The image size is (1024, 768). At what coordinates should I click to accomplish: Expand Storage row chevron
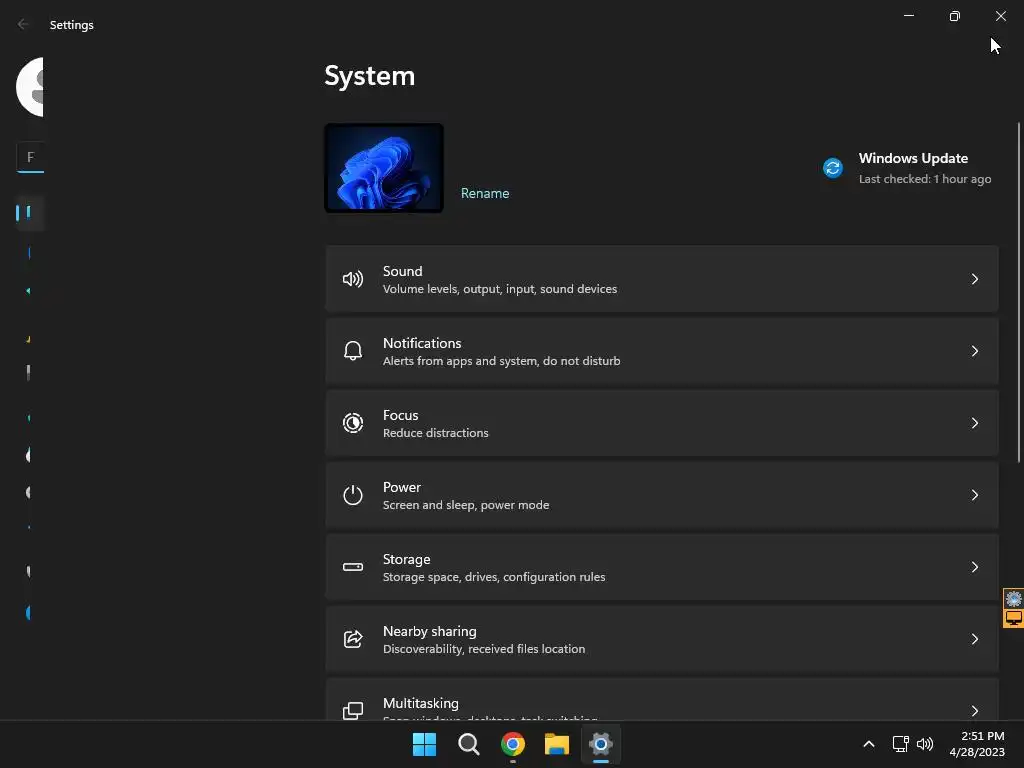click(974, 567)
